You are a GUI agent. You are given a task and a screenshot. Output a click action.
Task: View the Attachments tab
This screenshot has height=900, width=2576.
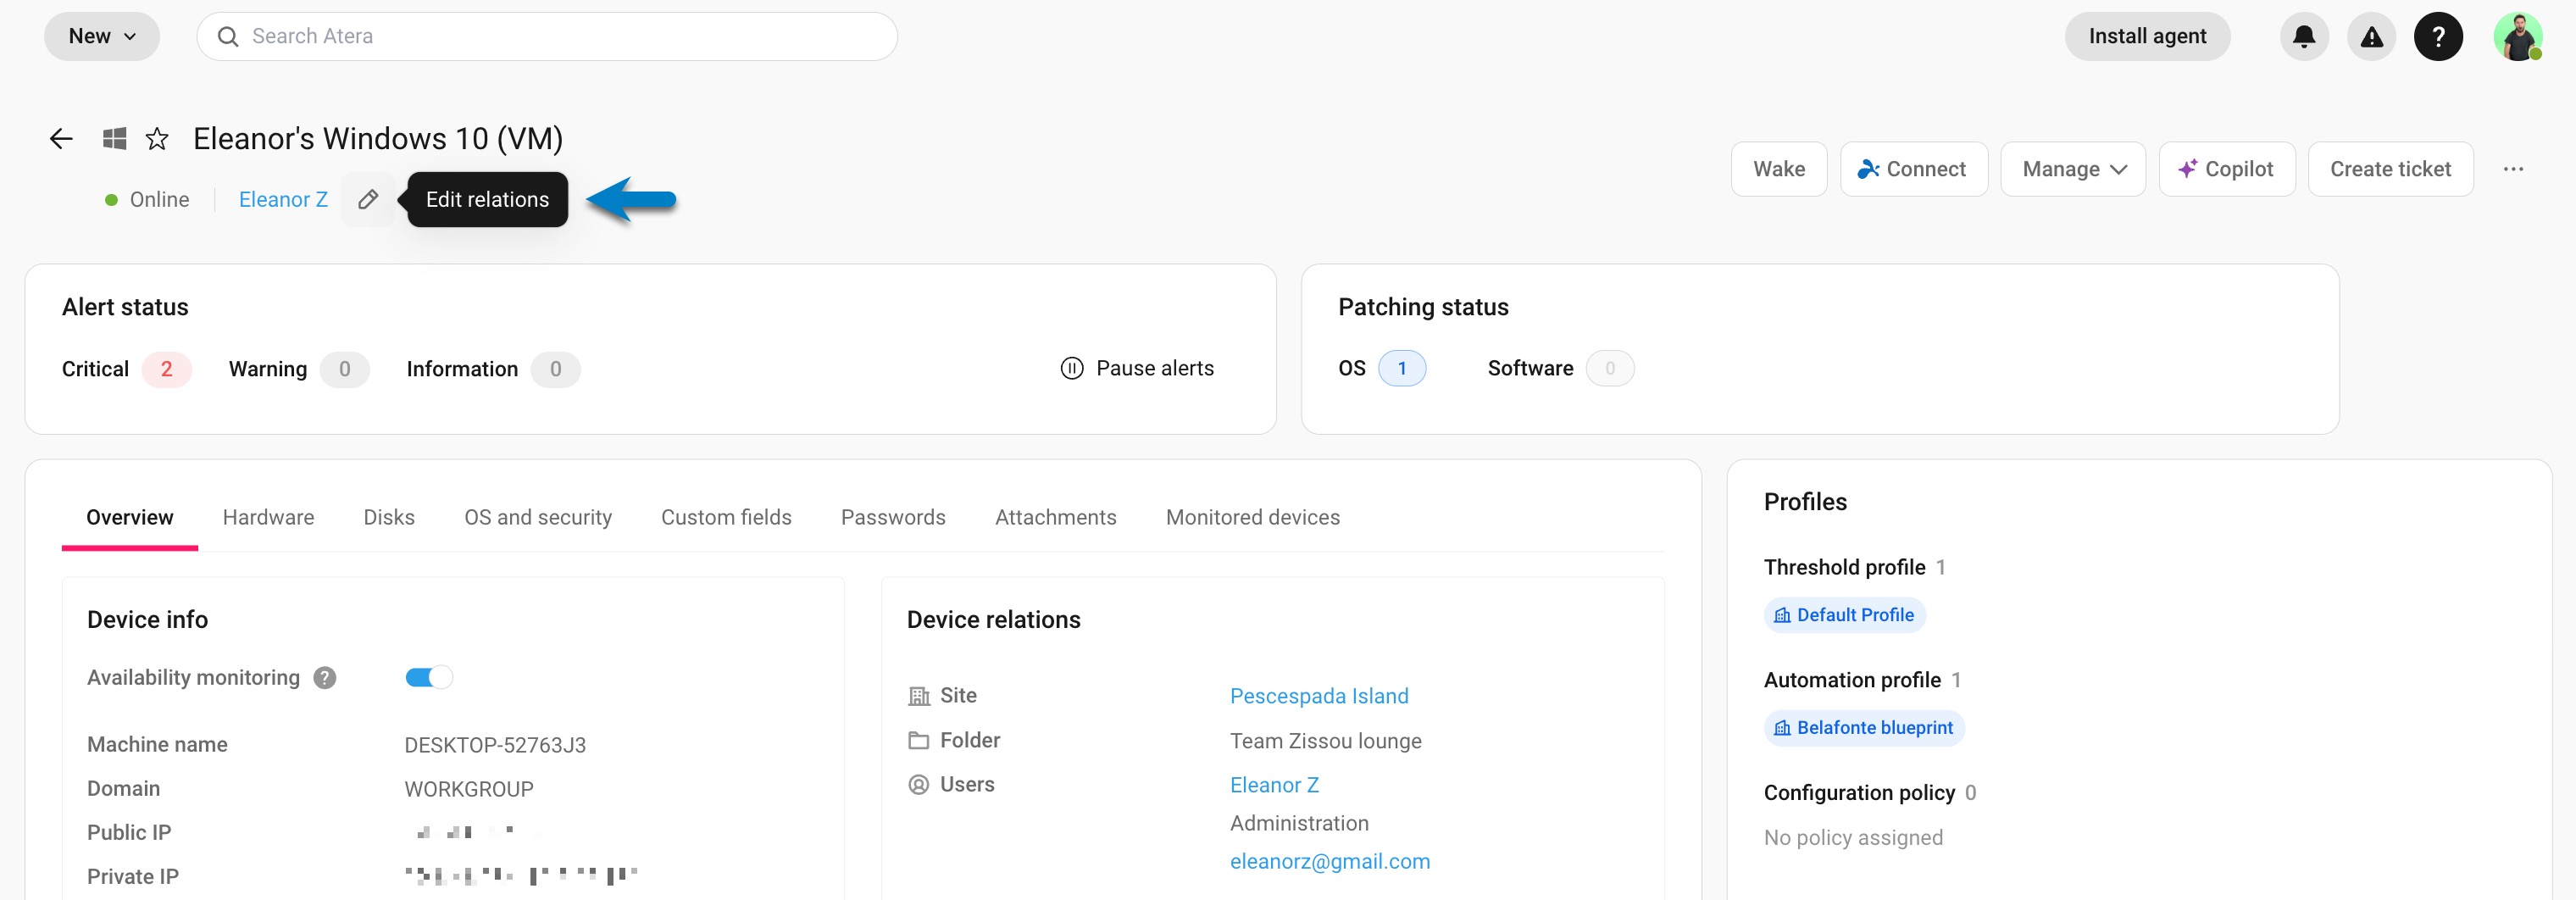point(1055,517)
